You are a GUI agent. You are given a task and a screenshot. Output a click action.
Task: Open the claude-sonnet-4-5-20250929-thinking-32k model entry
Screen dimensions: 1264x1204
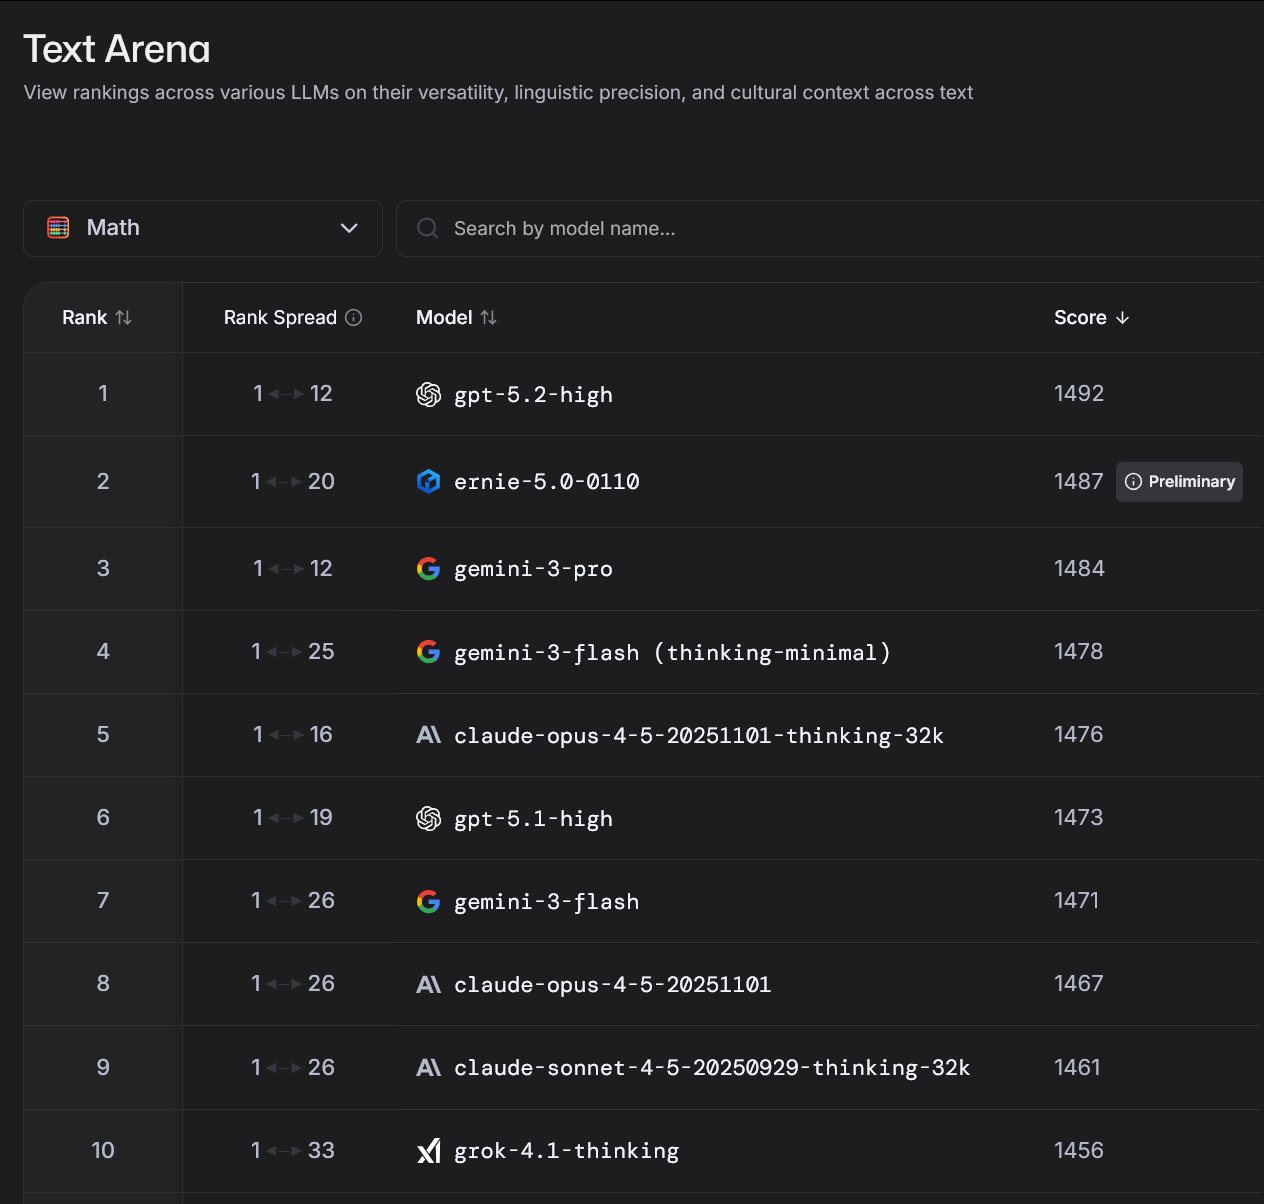click(x=711, y=1068)
